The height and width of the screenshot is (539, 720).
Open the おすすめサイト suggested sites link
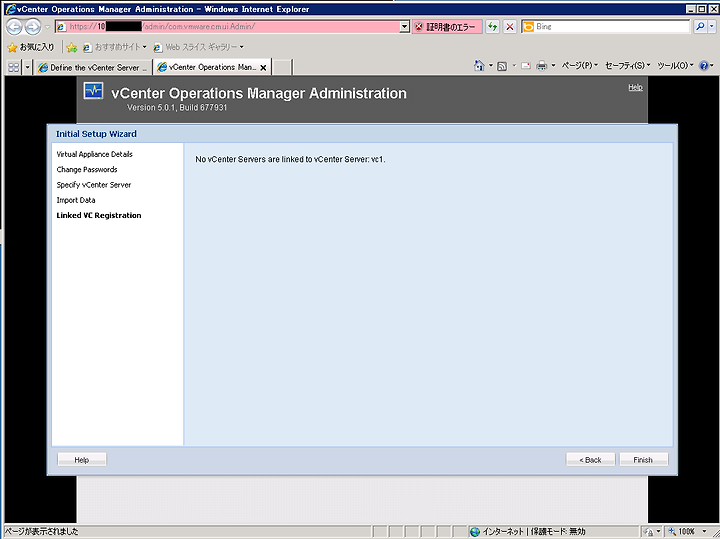click(114, 47)
